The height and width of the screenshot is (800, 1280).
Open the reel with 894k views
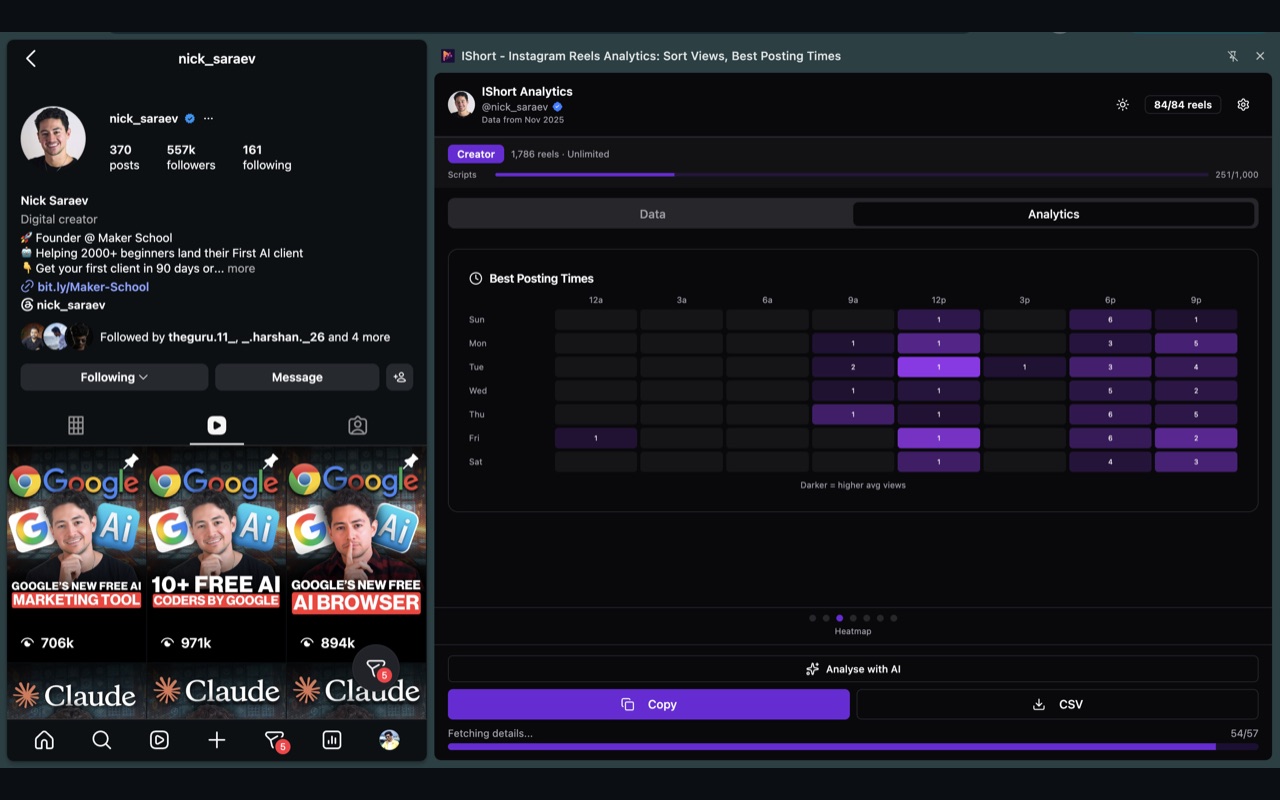point(357,552)
